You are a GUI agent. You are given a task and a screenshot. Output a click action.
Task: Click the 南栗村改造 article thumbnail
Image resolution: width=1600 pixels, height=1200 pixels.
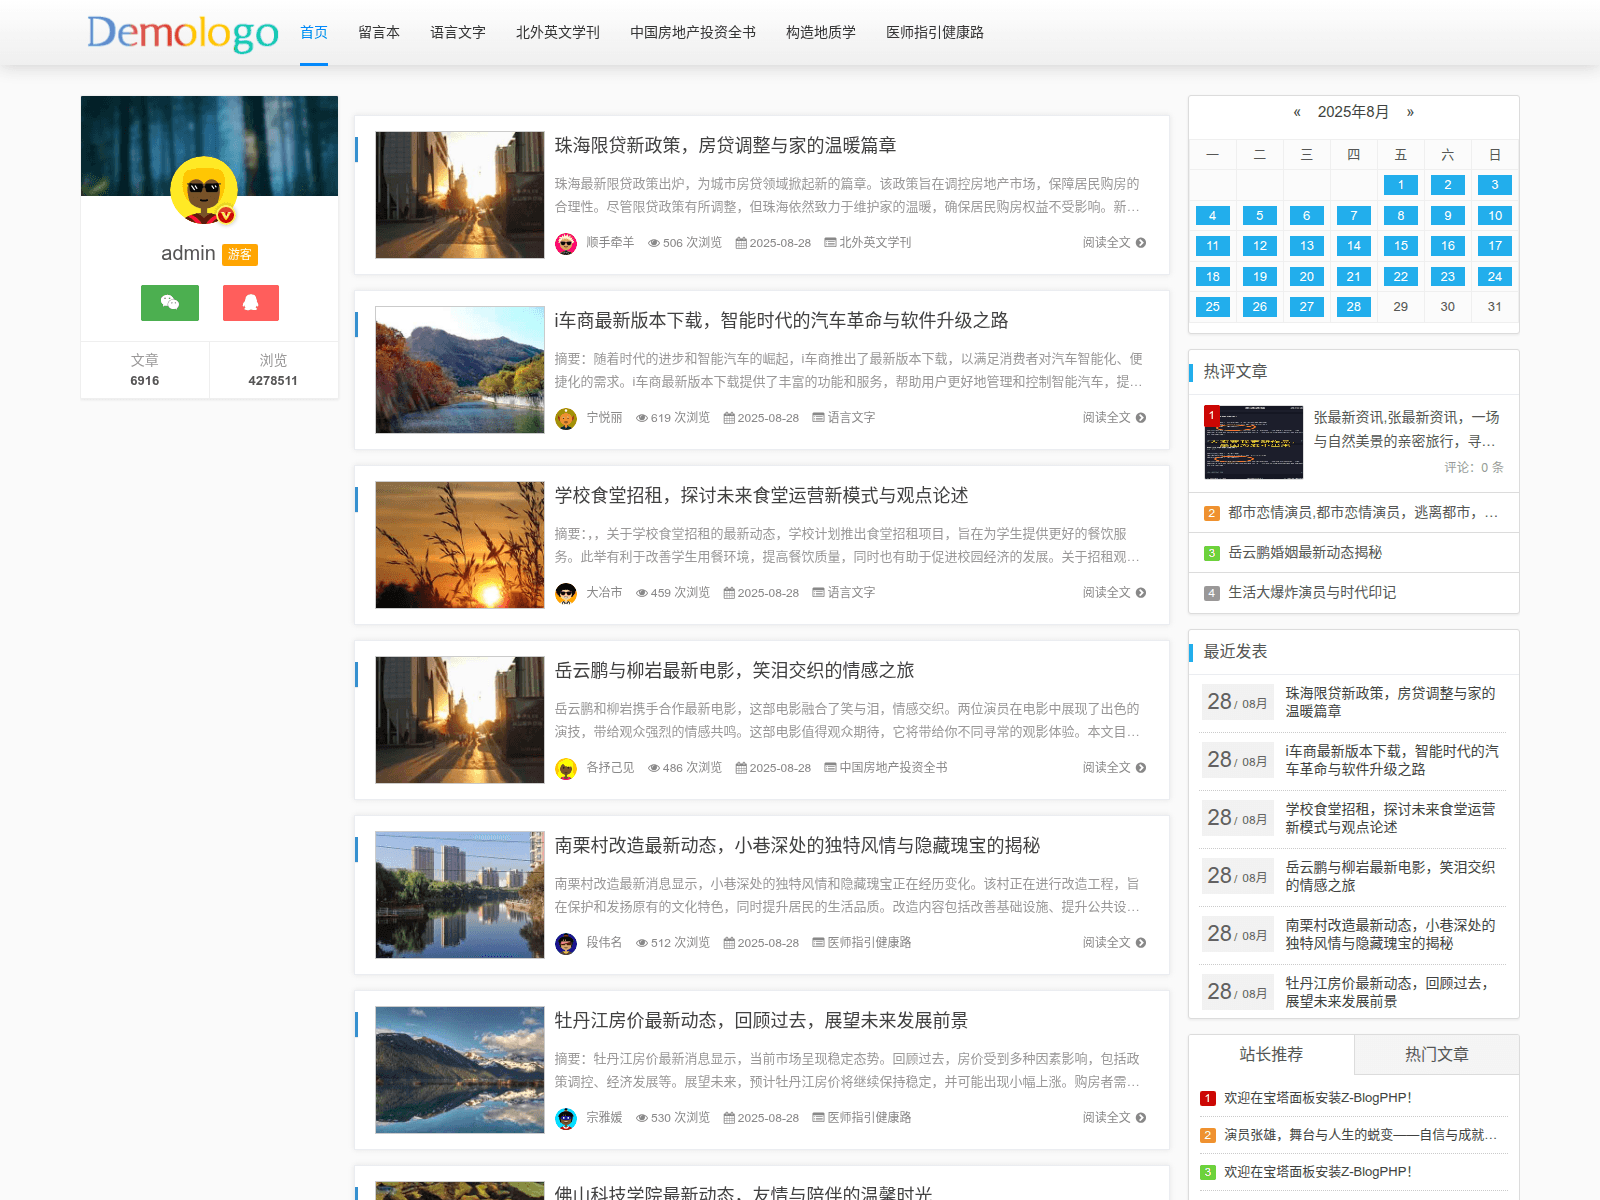[x=458, y=894]
